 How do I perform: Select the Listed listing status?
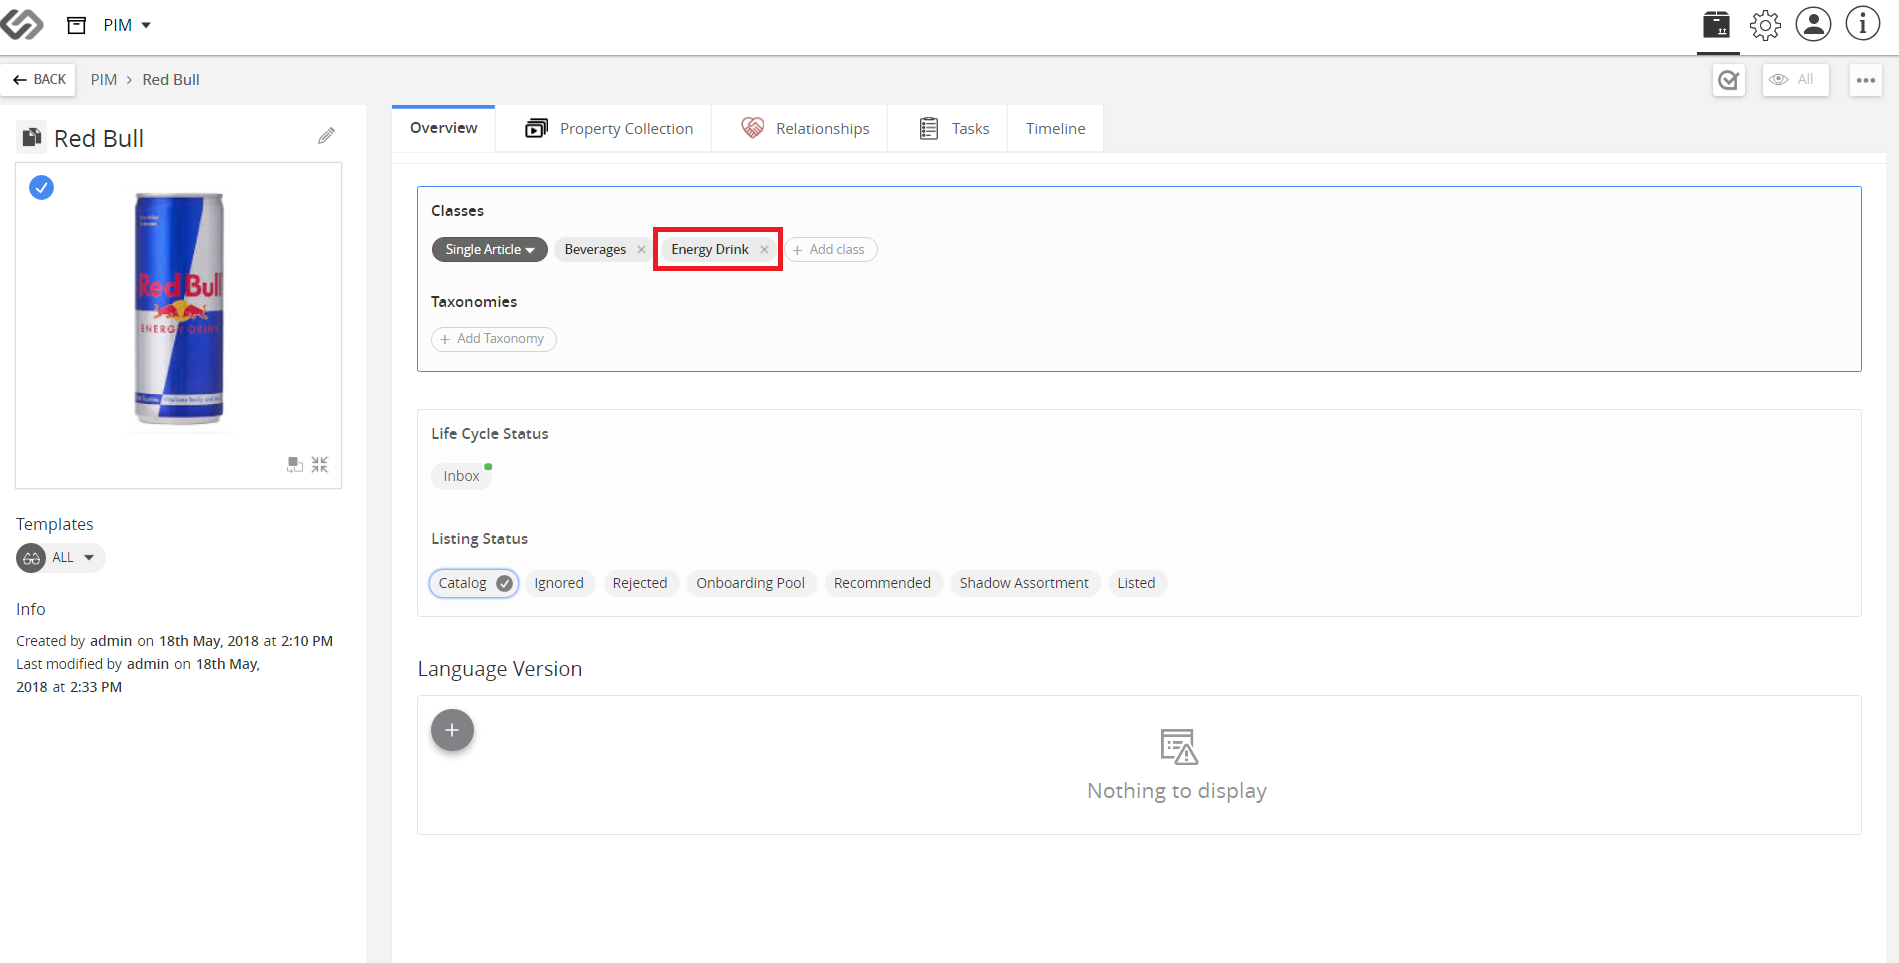coord(1136,583)
